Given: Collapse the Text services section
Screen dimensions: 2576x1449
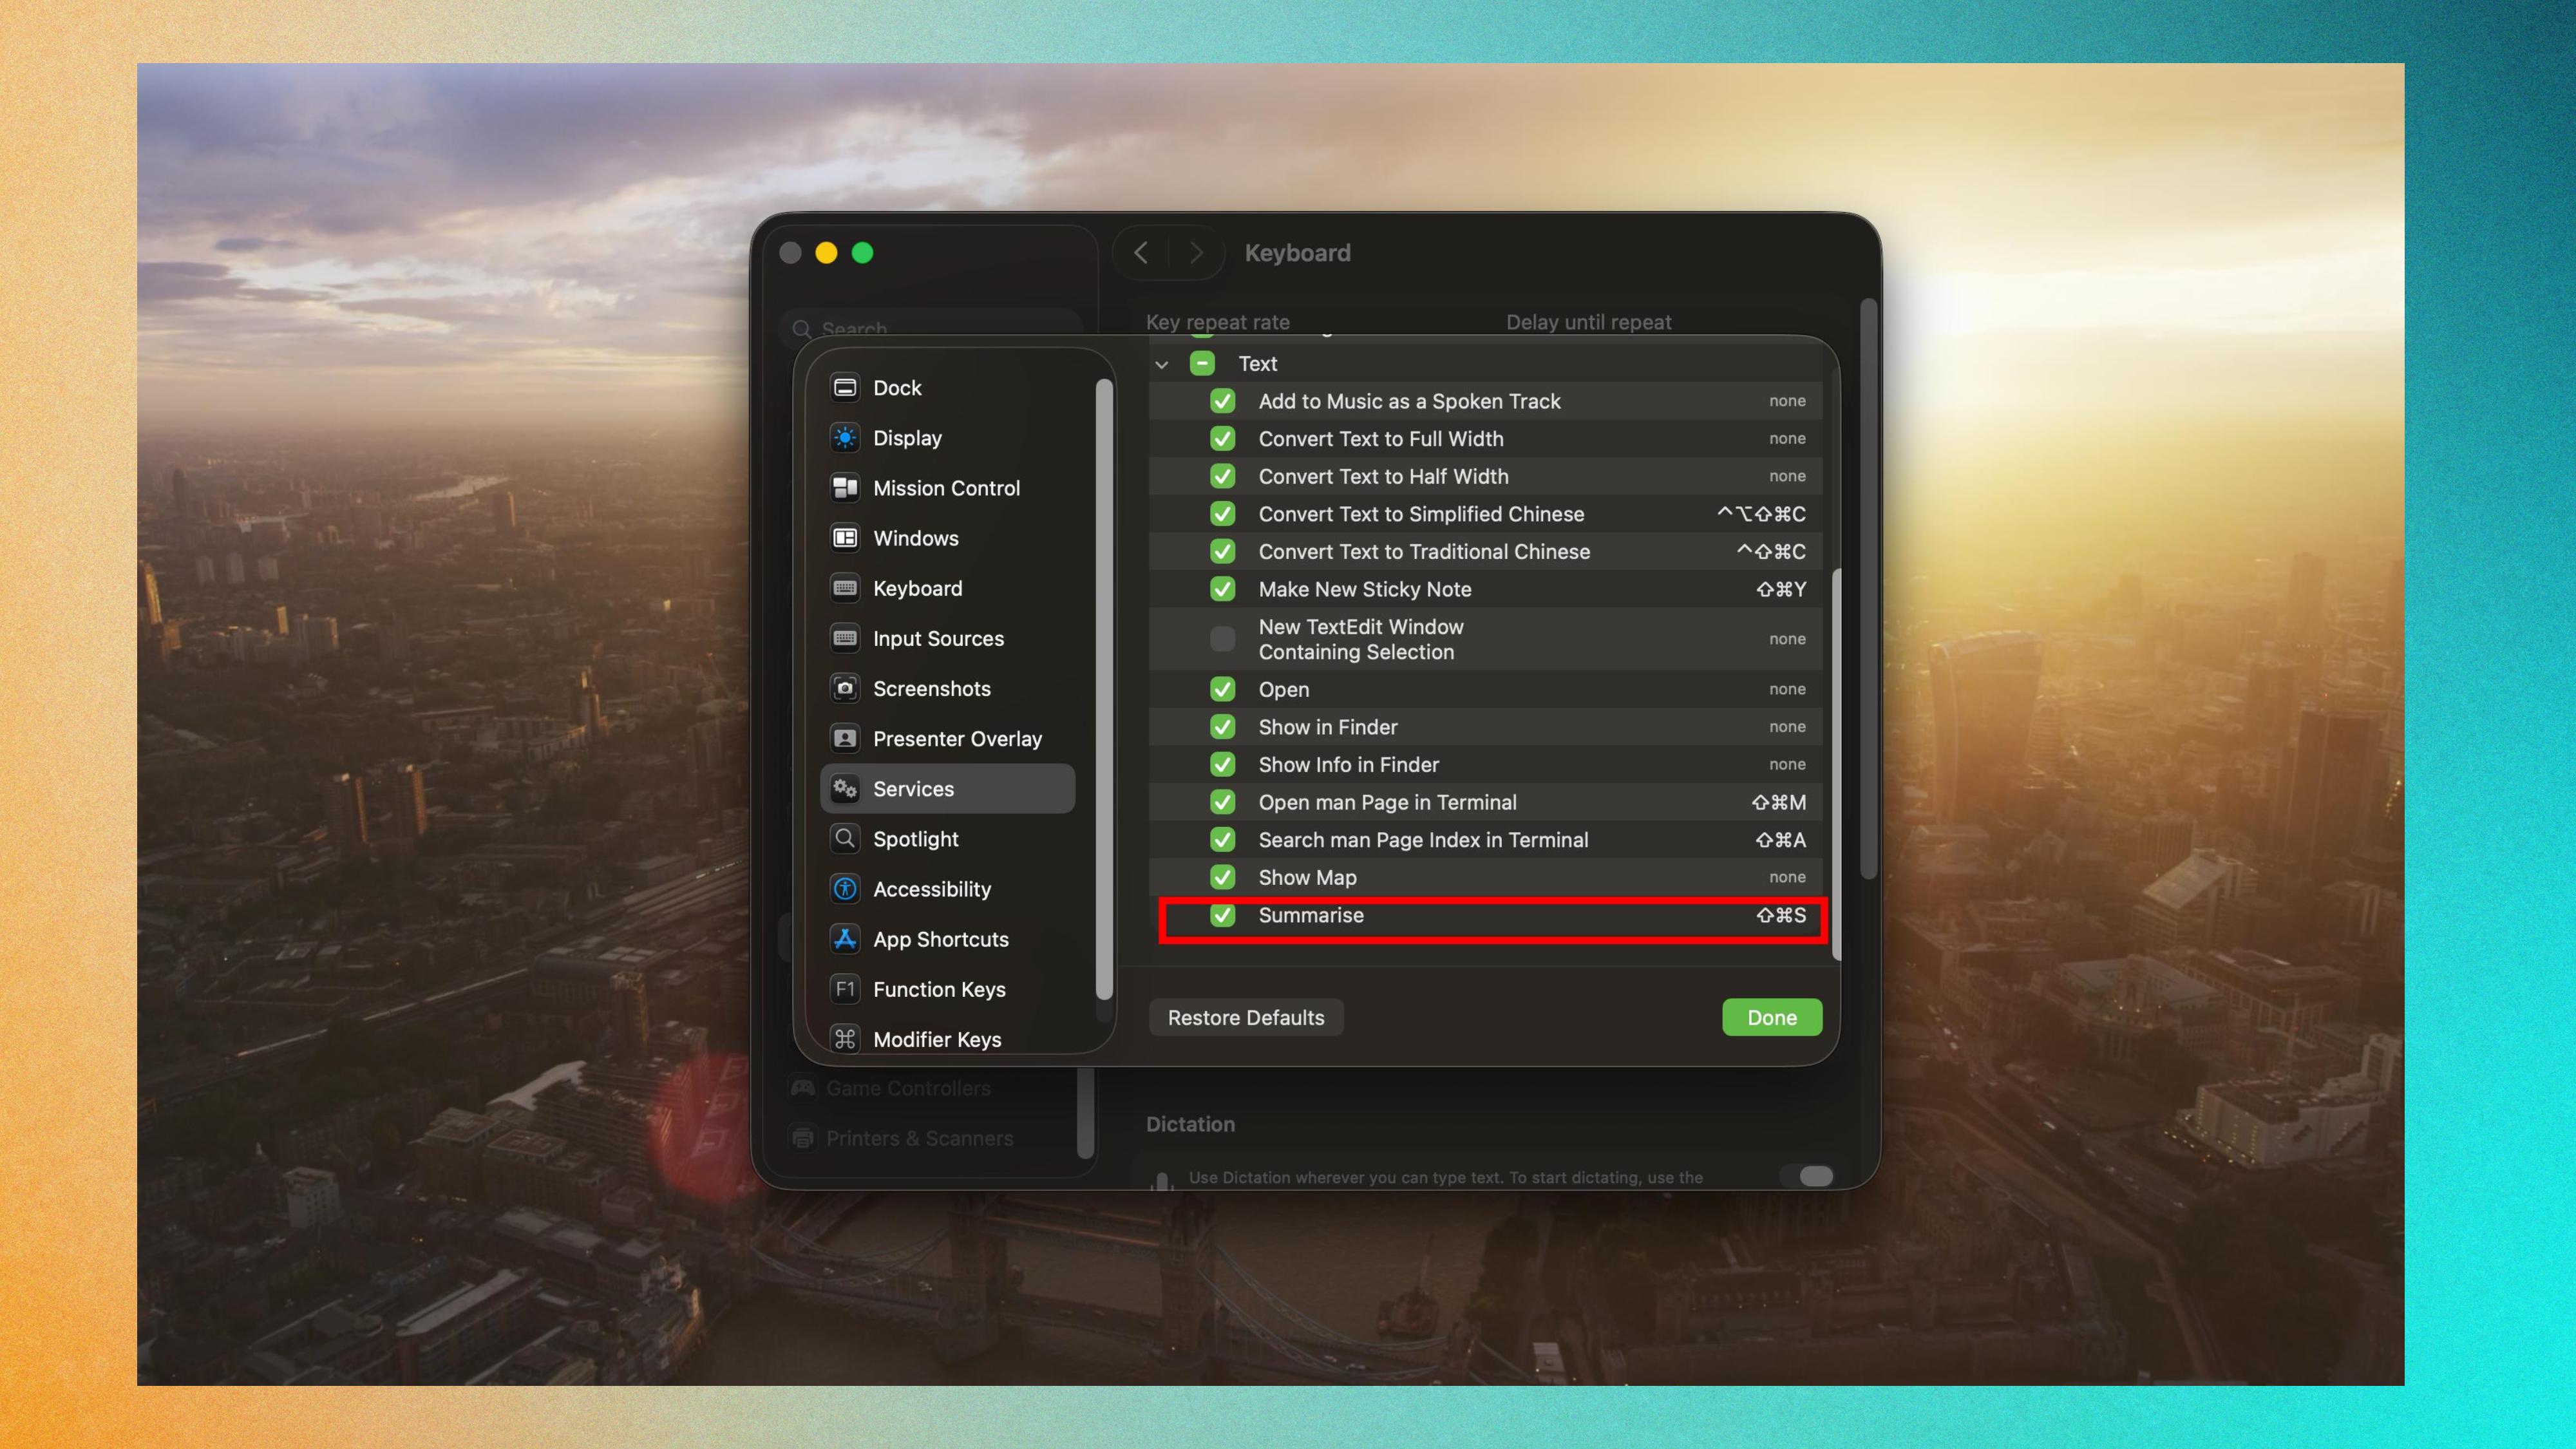Looking at the screenshot, I should tap(1162, 364).
